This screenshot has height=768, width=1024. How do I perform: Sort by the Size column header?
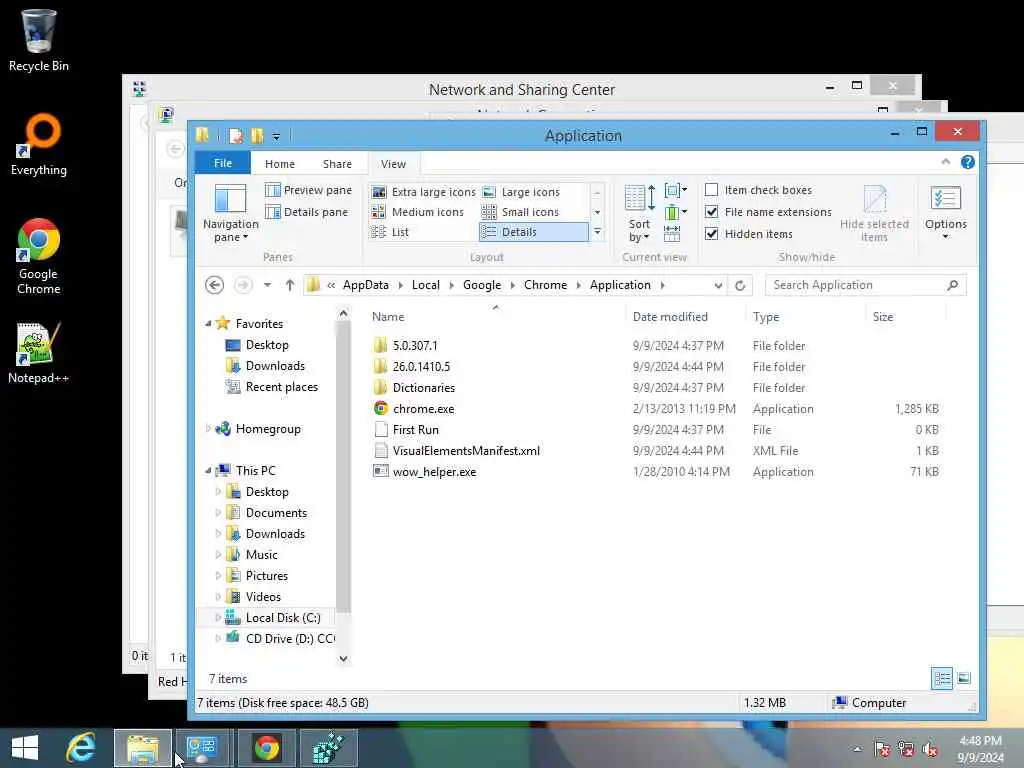pyautogui.click(x=883, y=317)
